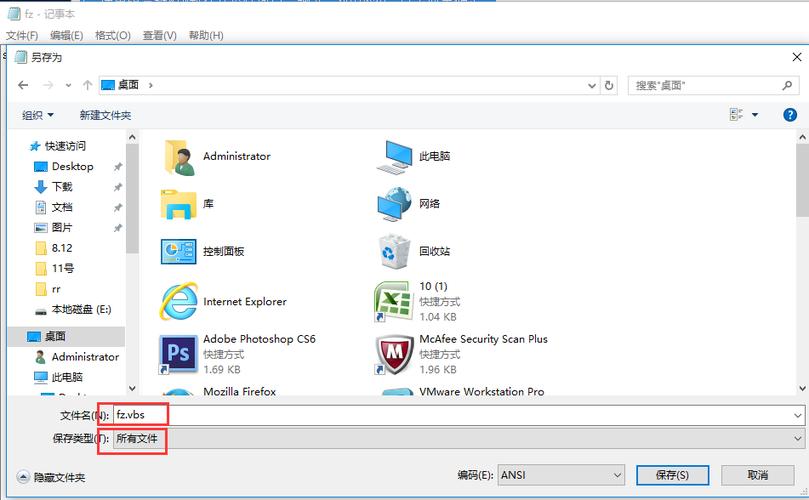Open the 组织 organize dropdown
809x500 pixels.
coord(38,115)
